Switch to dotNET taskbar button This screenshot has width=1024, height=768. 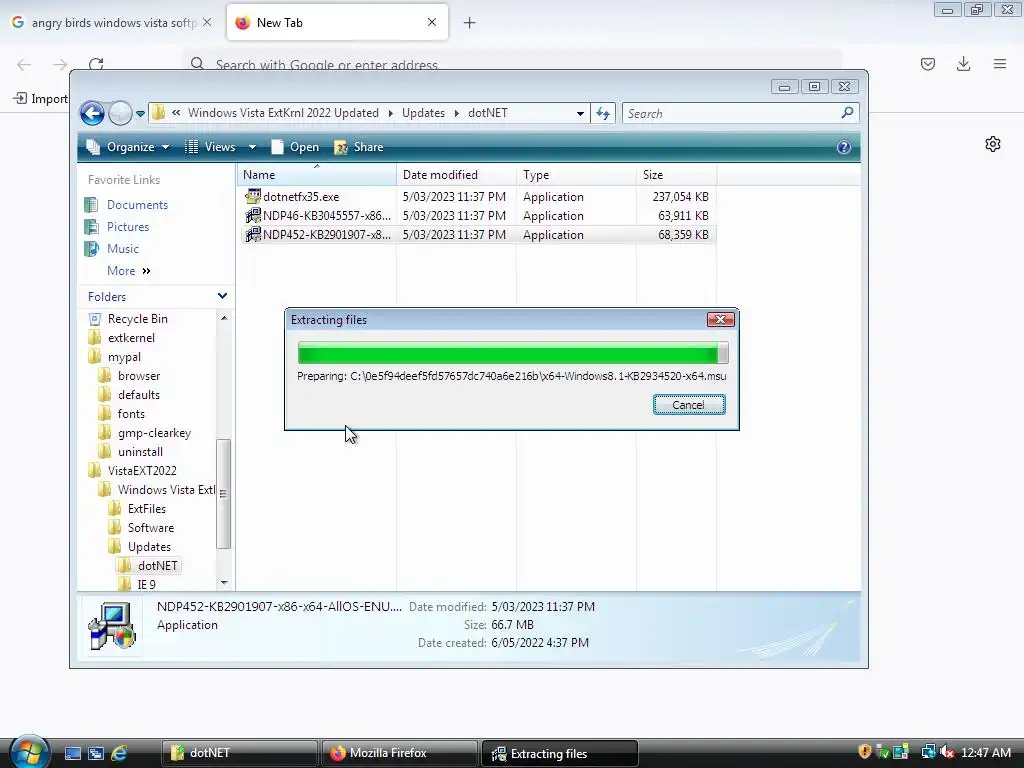240,753
